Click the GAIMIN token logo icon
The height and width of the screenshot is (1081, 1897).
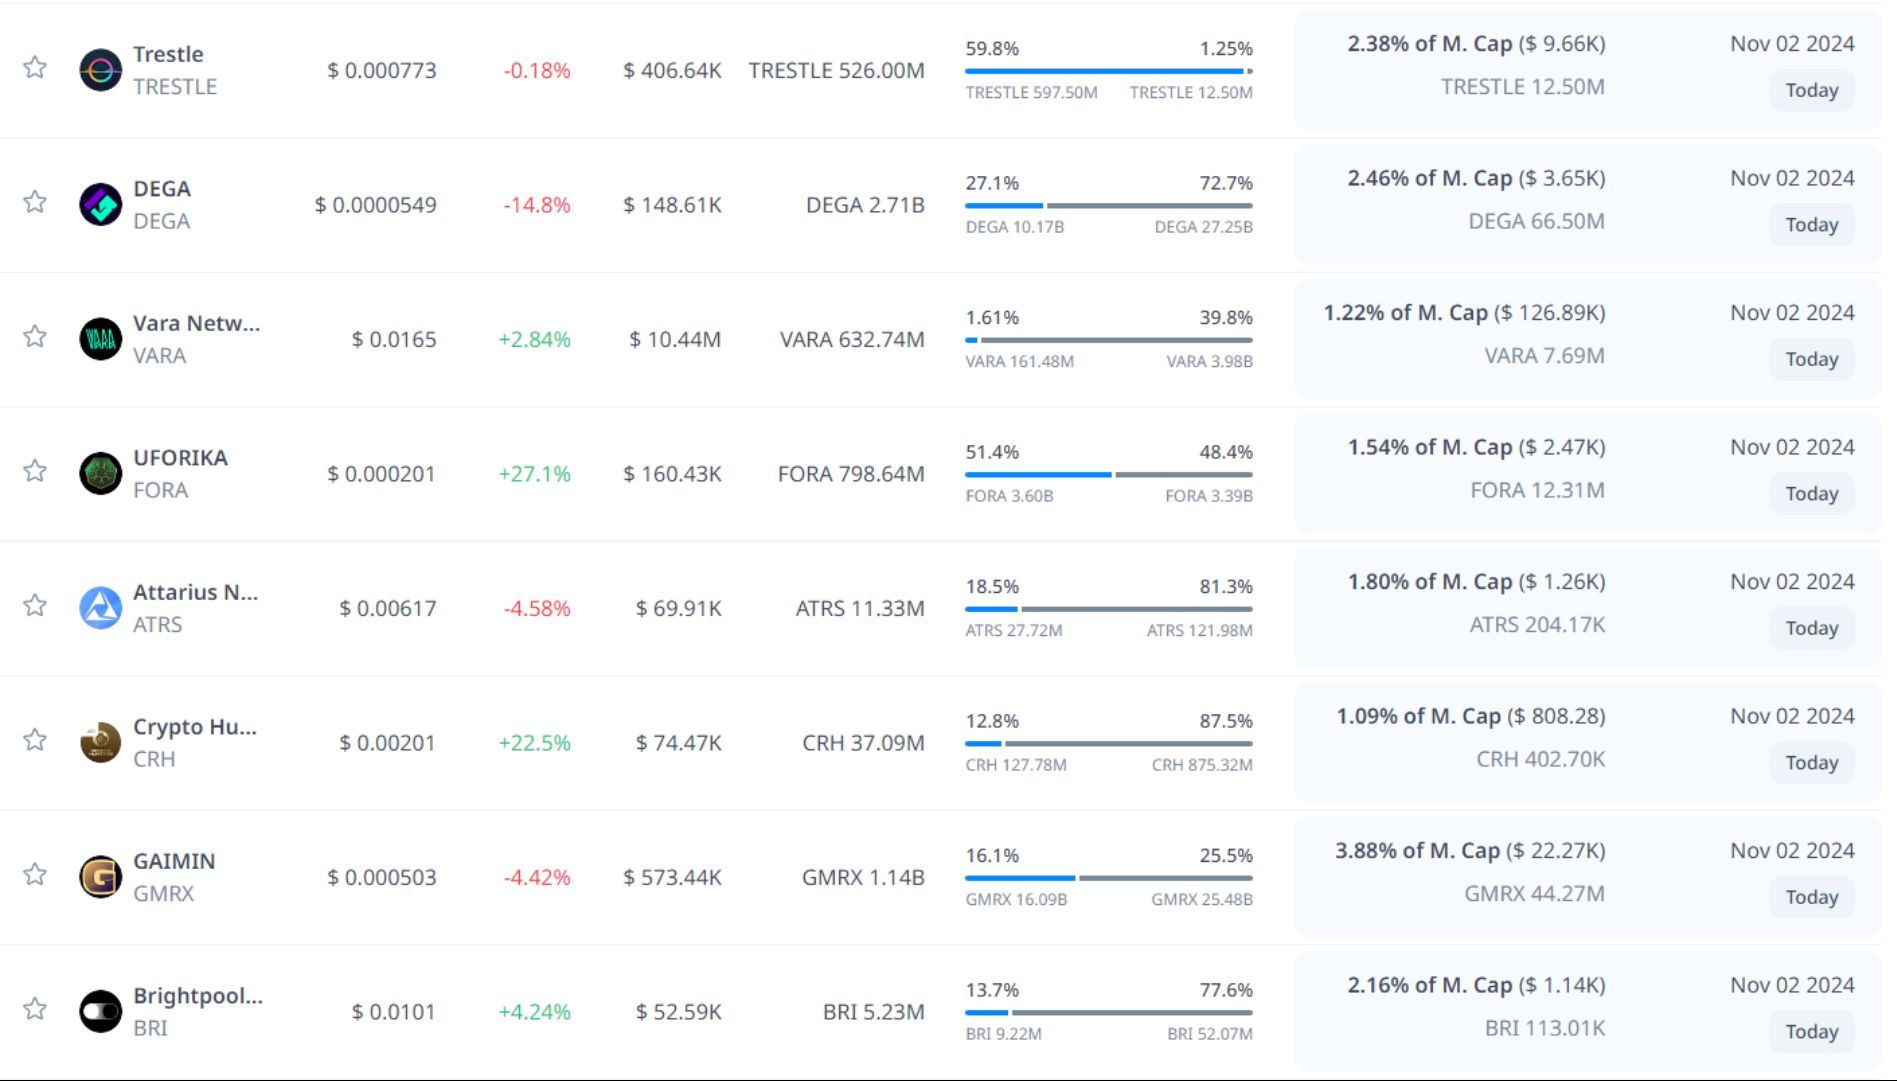(x=100, y=877)
